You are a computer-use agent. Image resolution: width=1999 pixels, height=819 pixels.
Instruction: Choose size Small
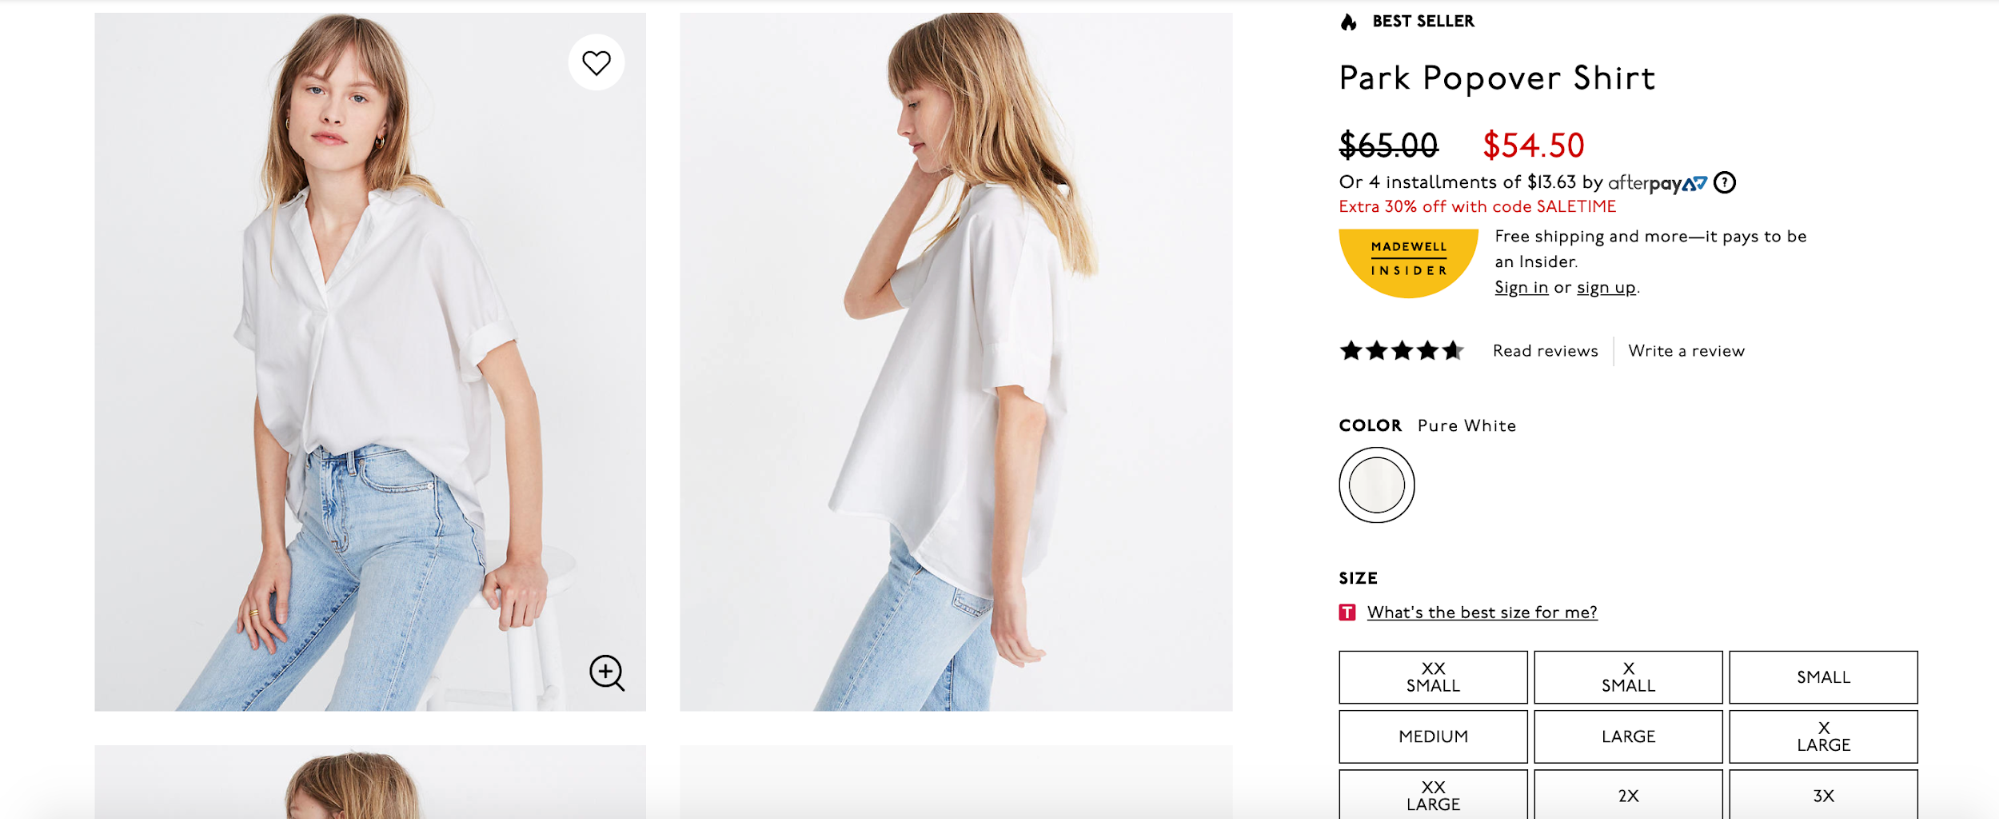pos(1823,677)
